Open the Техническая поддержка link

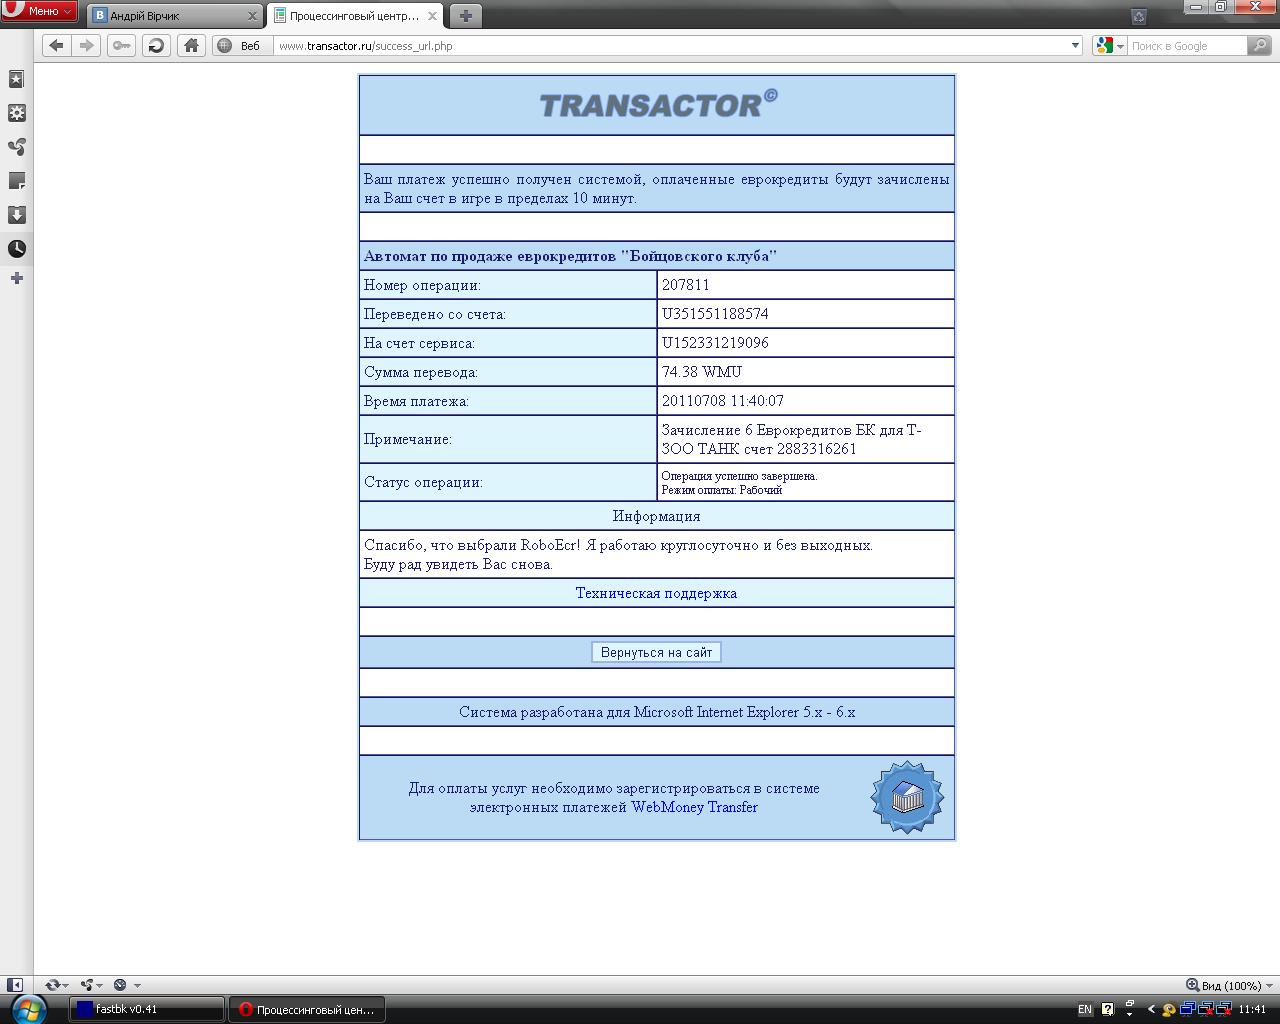(656, 593)
